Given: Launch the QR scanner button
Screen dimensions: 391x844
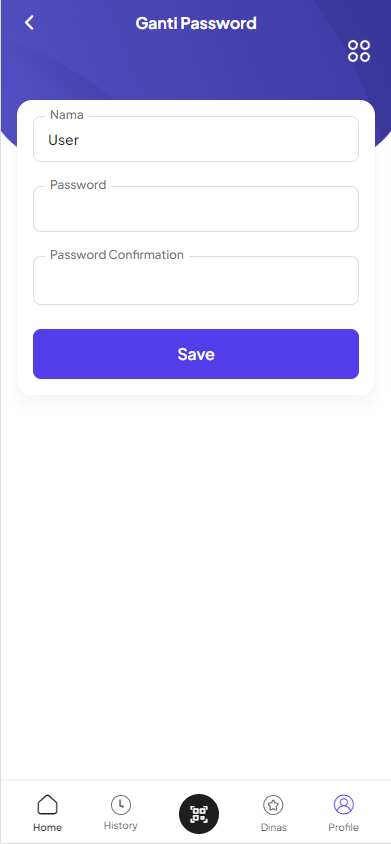Looking at the screenshot, I should 199,814.
